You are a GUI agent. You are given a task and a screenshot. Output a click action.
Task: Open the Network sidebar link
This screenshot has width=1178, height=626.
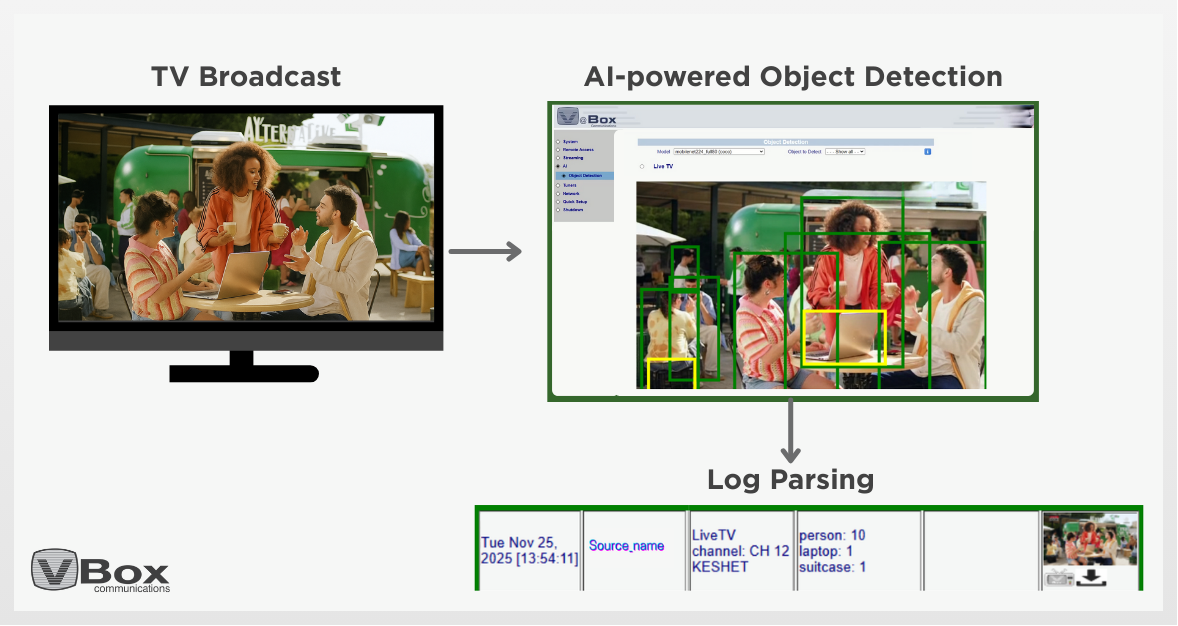pyautogui.click(x=571, y=193)
